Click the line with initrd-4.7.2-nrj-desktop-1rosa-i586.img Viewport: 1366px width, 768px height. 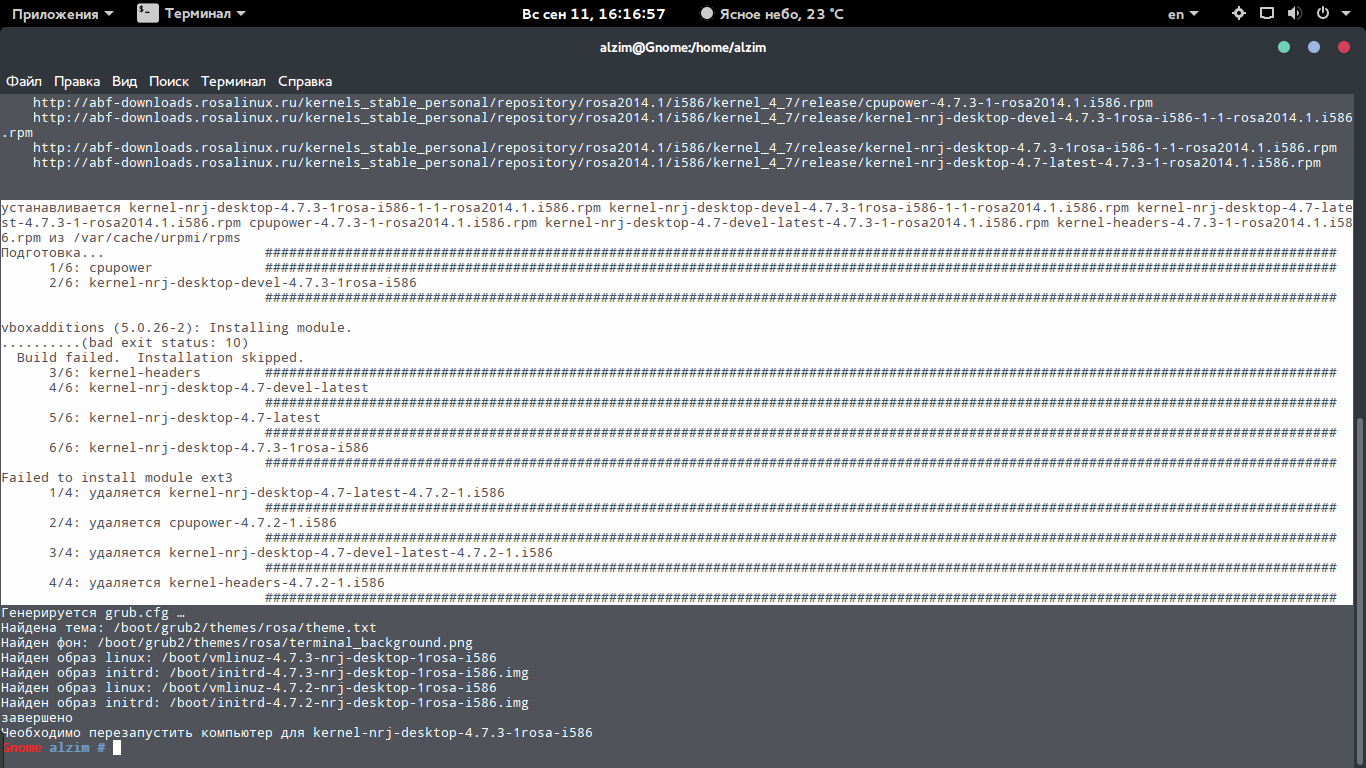[x=265, y=703]
